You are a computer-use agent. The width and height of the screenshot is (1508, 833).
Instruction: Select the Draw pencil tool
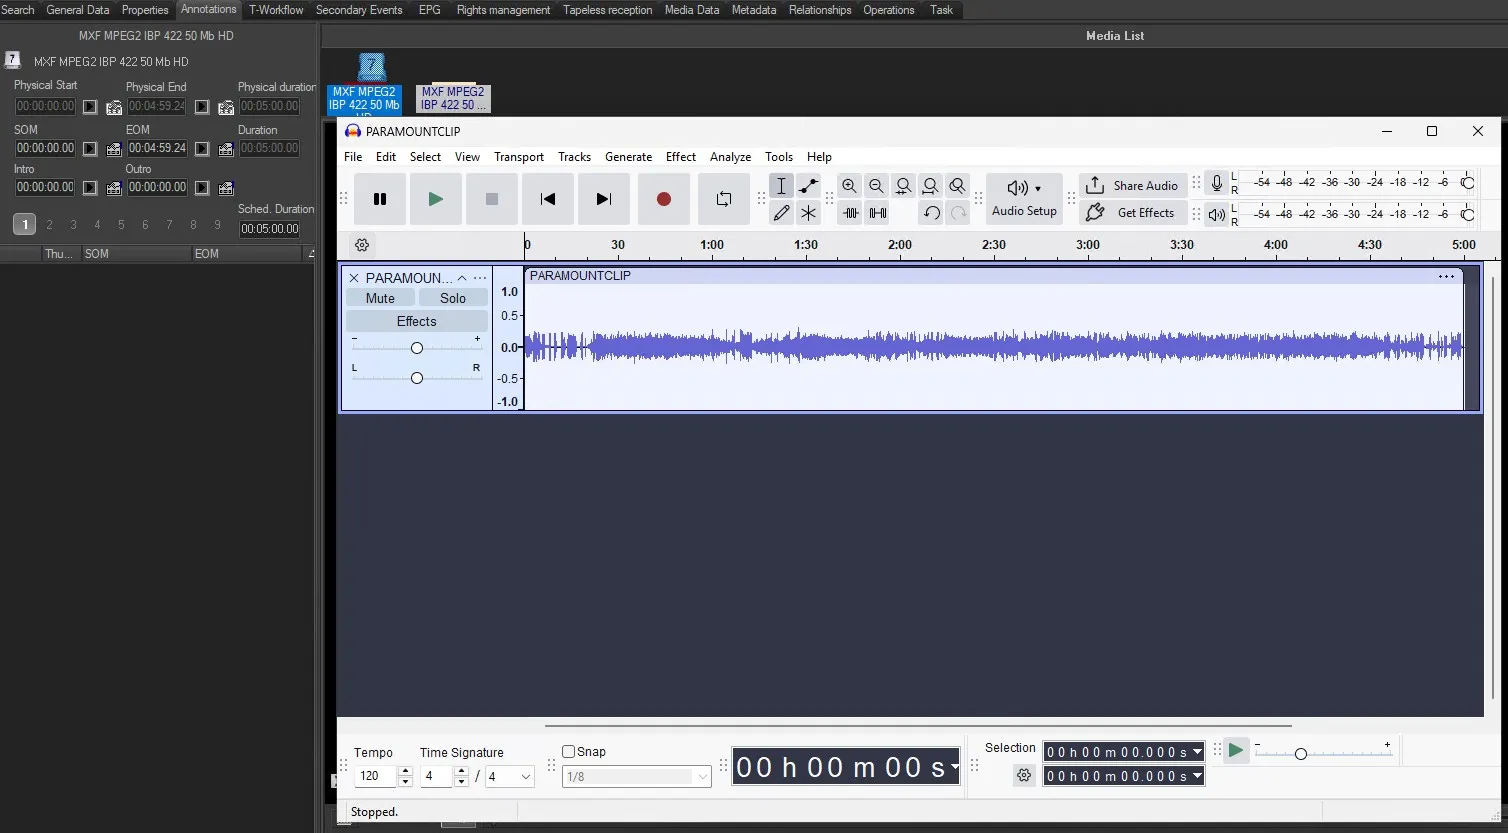(x=781, y=213)
